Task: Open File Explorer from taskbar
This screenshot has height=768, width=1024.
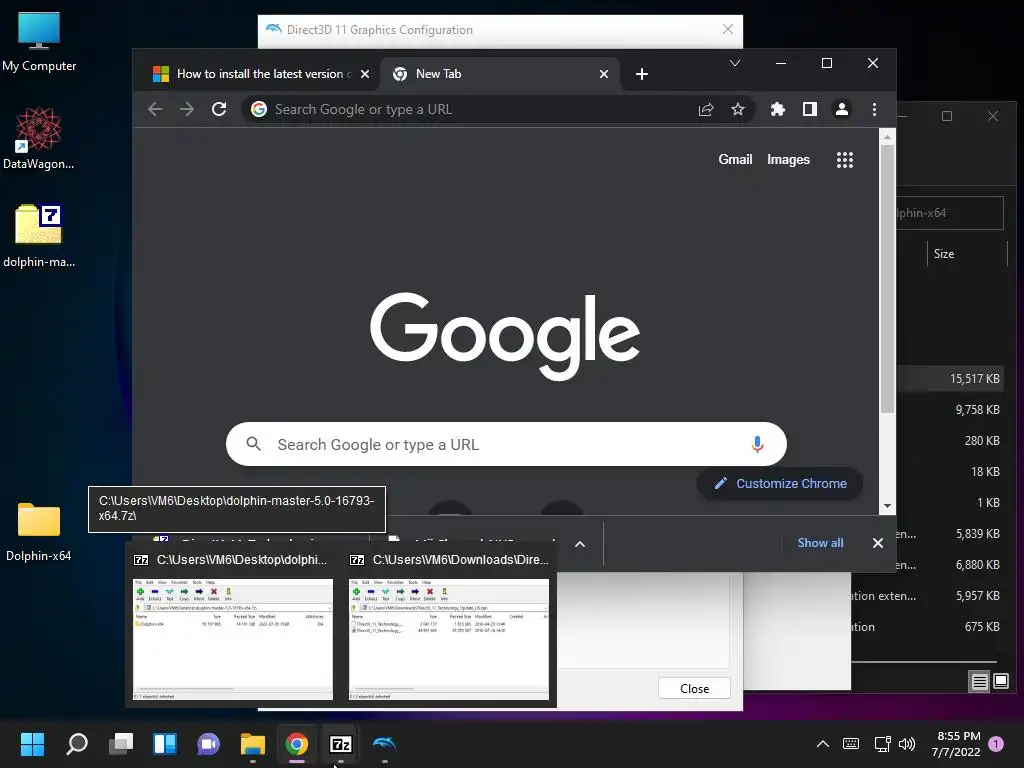Action: click(x=253, y=744)
